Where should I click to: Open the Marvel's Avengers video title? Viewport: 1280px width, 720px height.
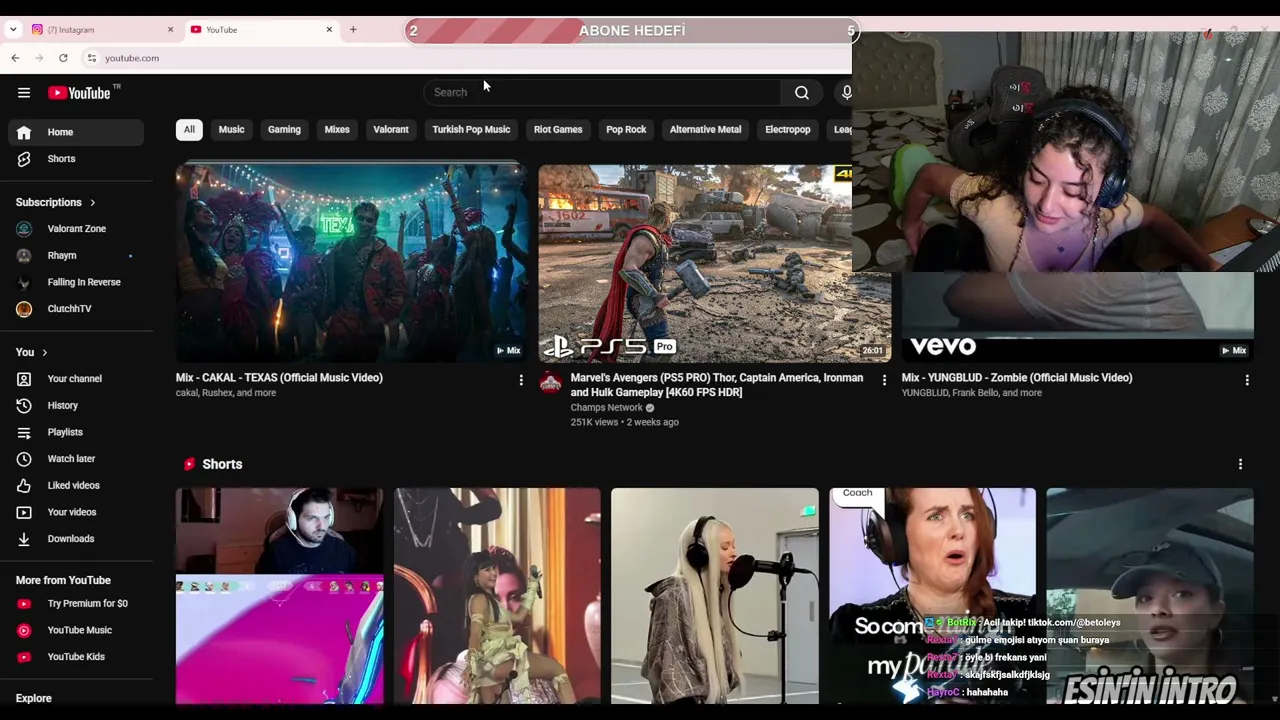tap(717, 385)
